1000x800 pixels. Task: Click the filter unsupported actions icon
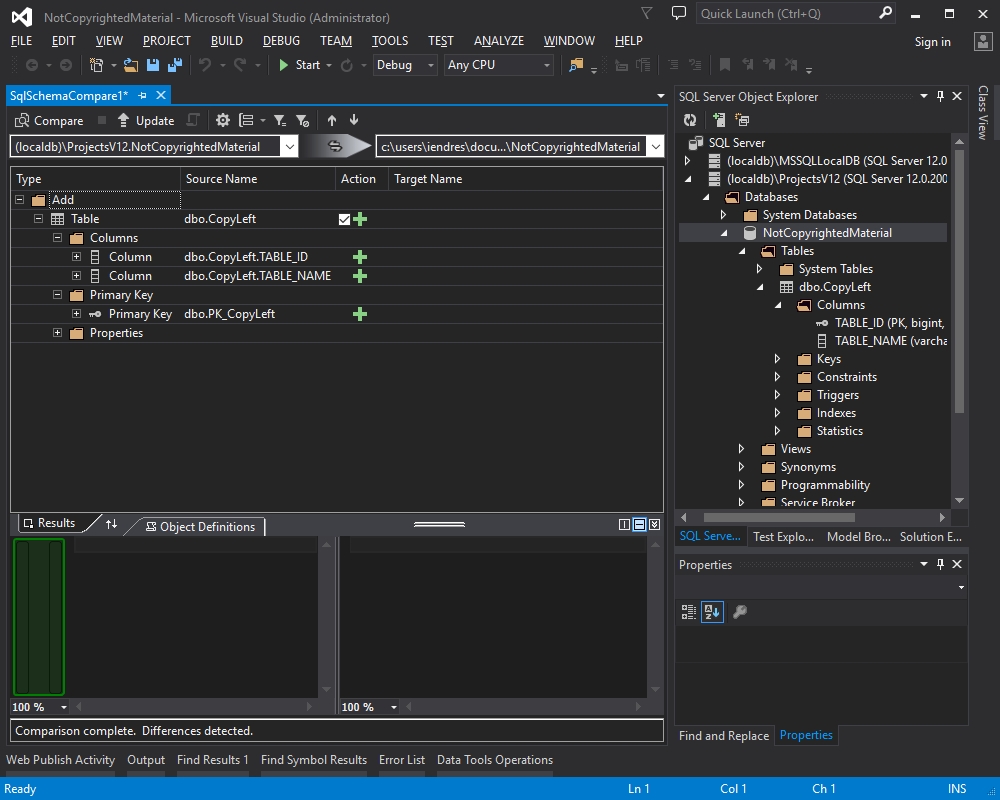click(302, 120)
